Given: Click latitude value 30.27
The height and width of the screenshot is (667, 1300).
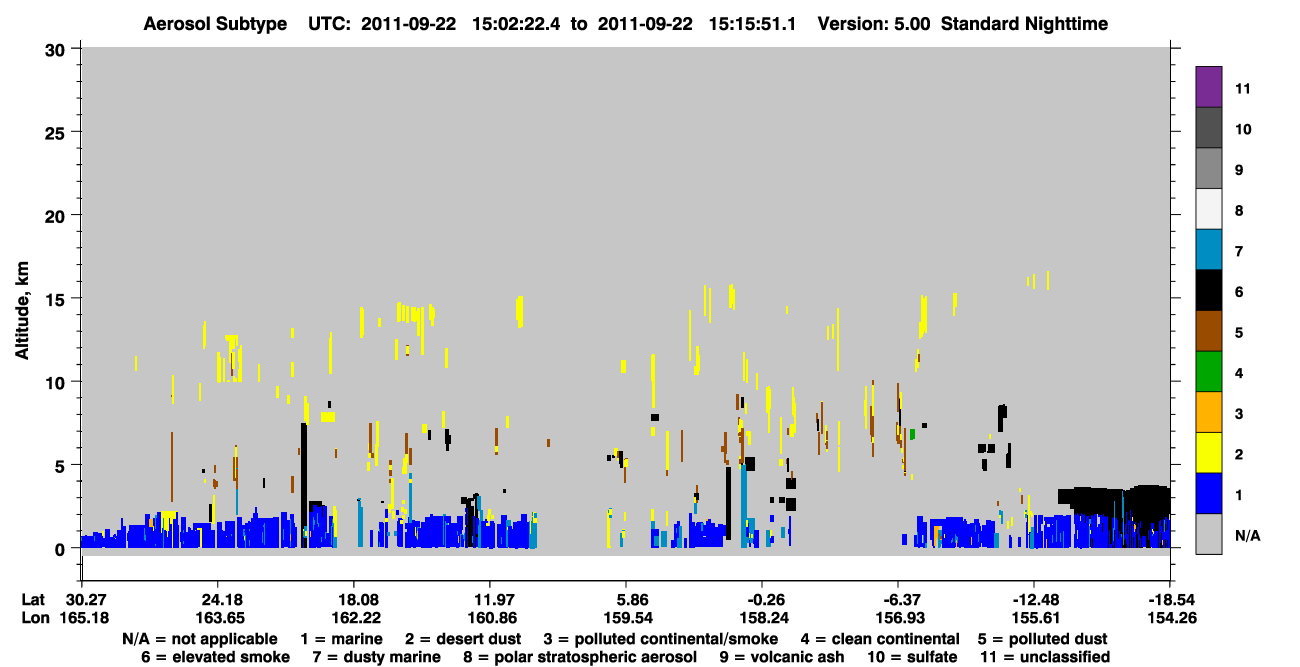Looking at the screenshot, I should 87,600.
